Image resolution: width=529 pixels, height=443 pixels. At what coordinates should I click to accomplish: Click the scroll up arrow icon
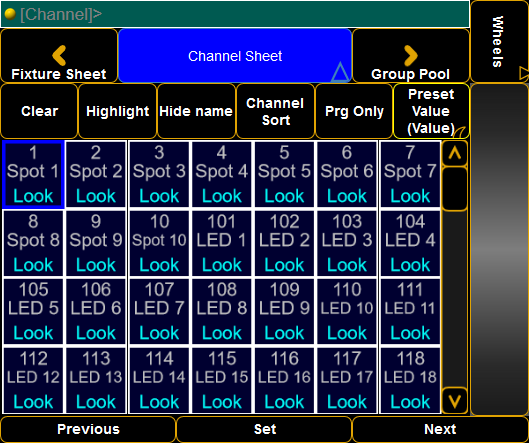coord(454,154)
